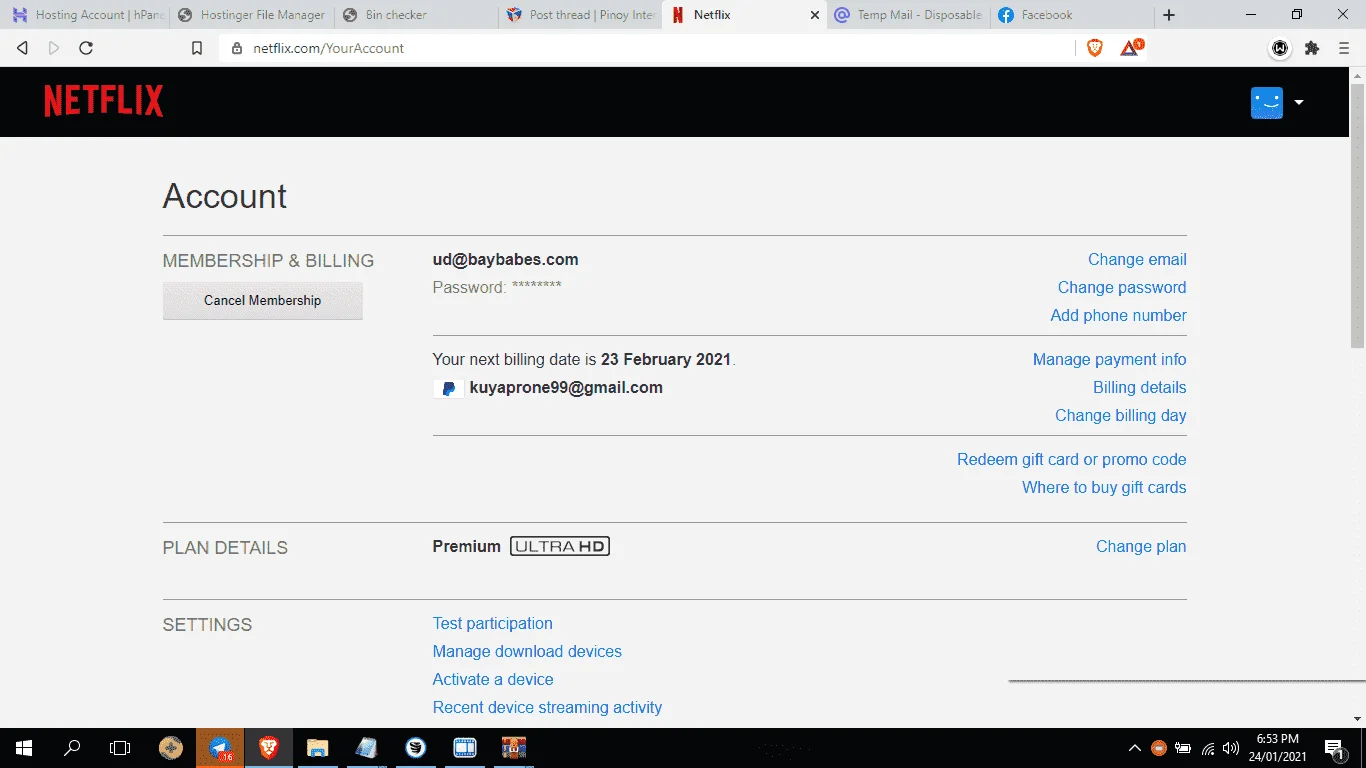
Task: Click the PayPal payment icon
Action: click(x=449, y=388)
